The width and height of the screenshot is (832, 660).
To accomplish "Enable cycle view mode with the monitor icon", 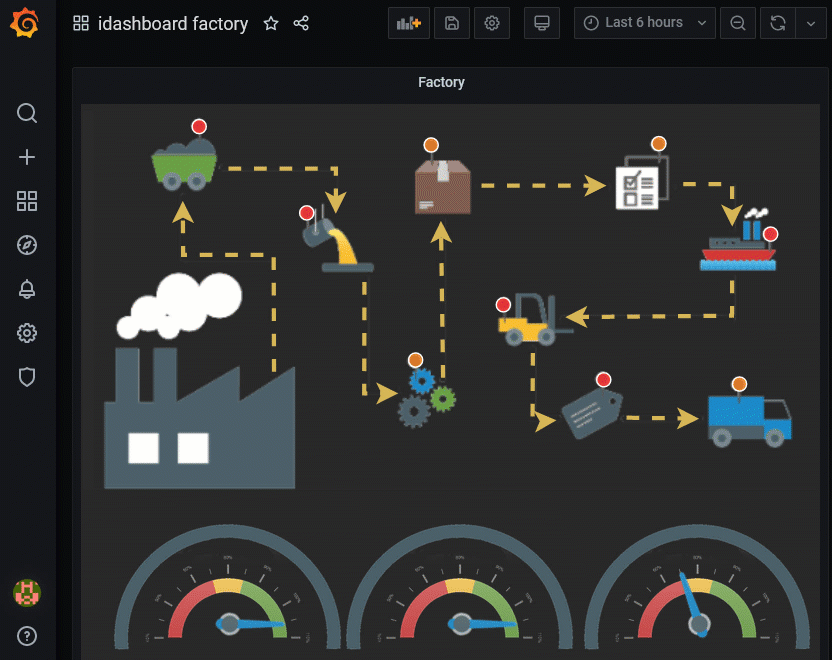I will tap(541, 22).
